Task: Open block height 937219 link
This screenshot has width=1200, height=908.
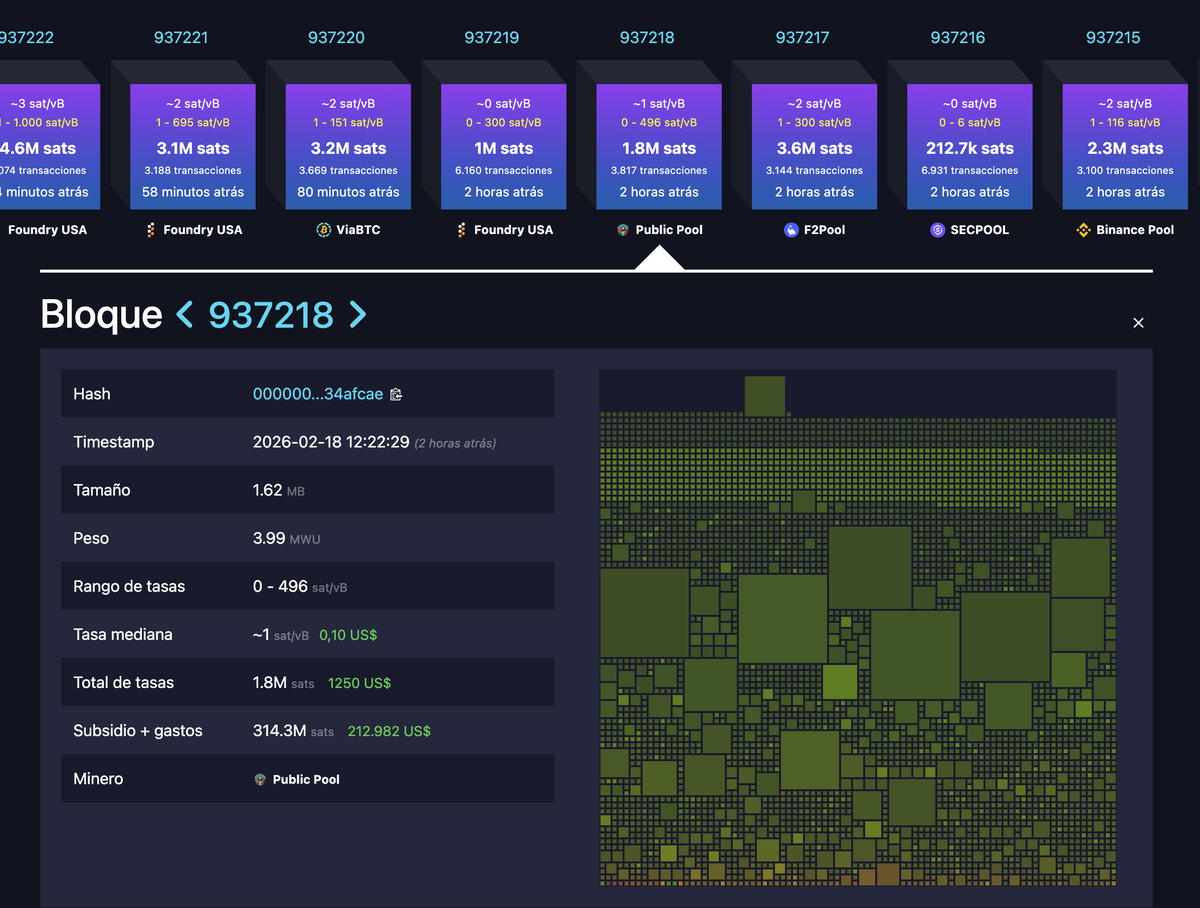Action: (x=492, y=38)
